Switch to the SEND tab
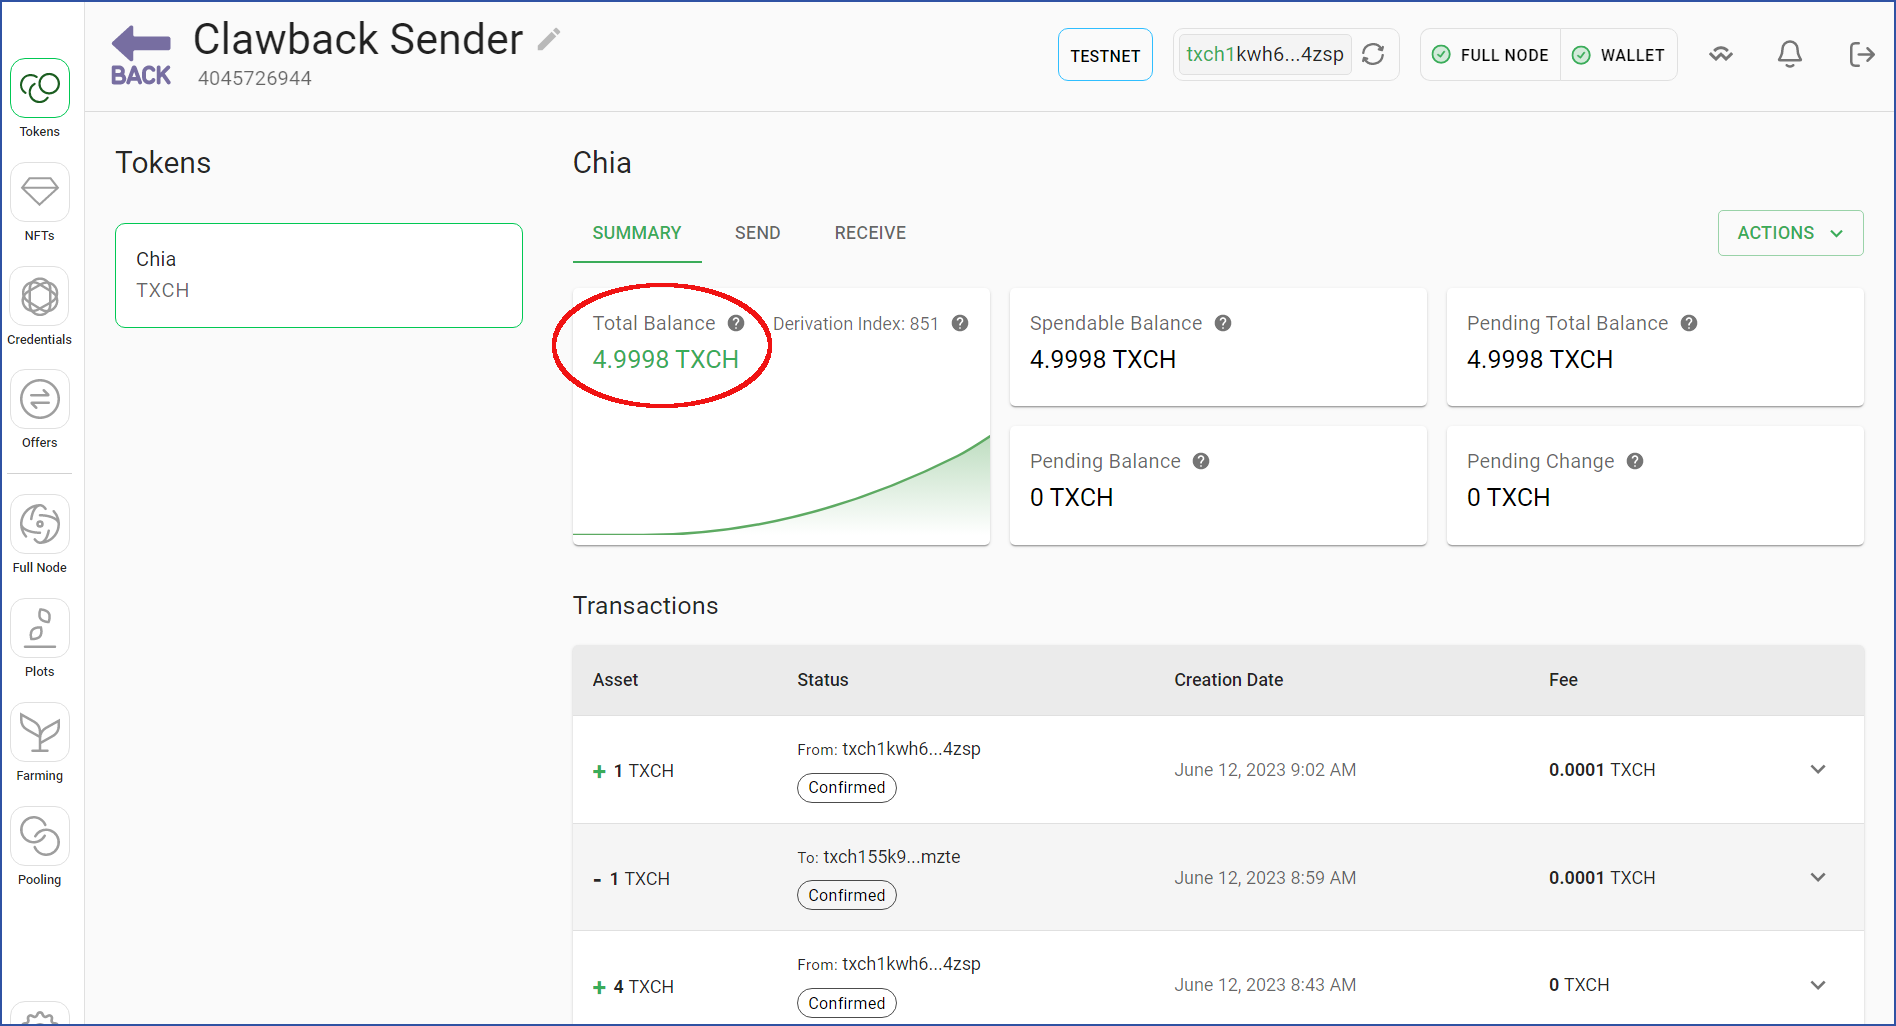 click(757, 233)
